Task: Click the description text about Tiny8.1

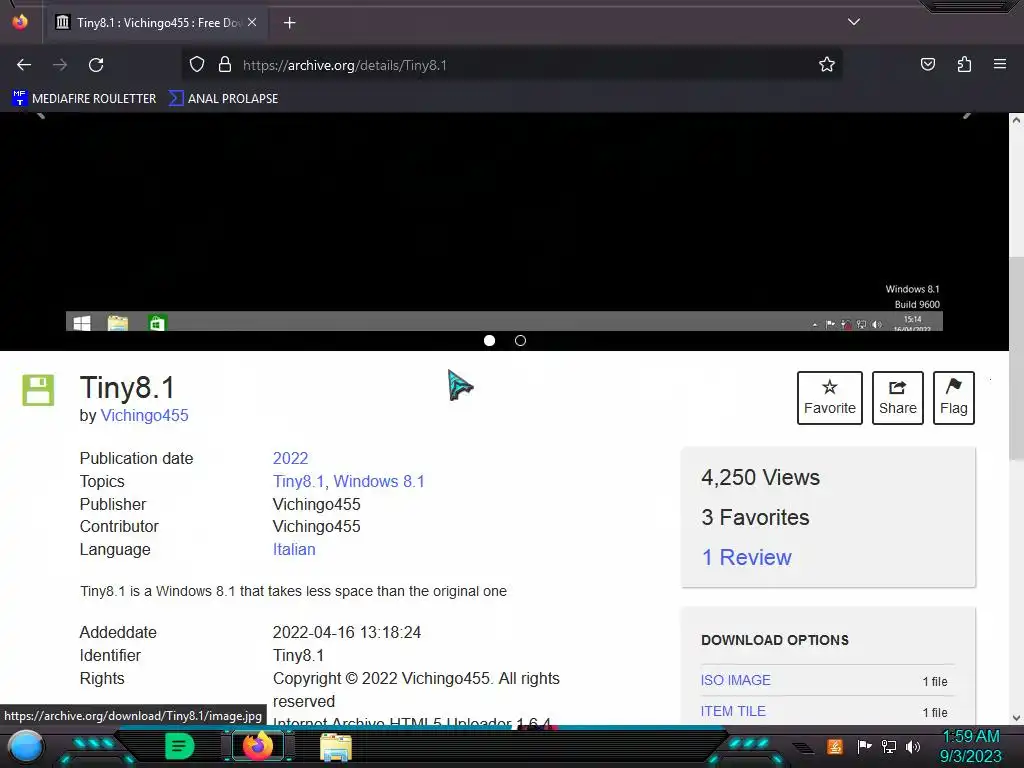Action: click(293, 591)
